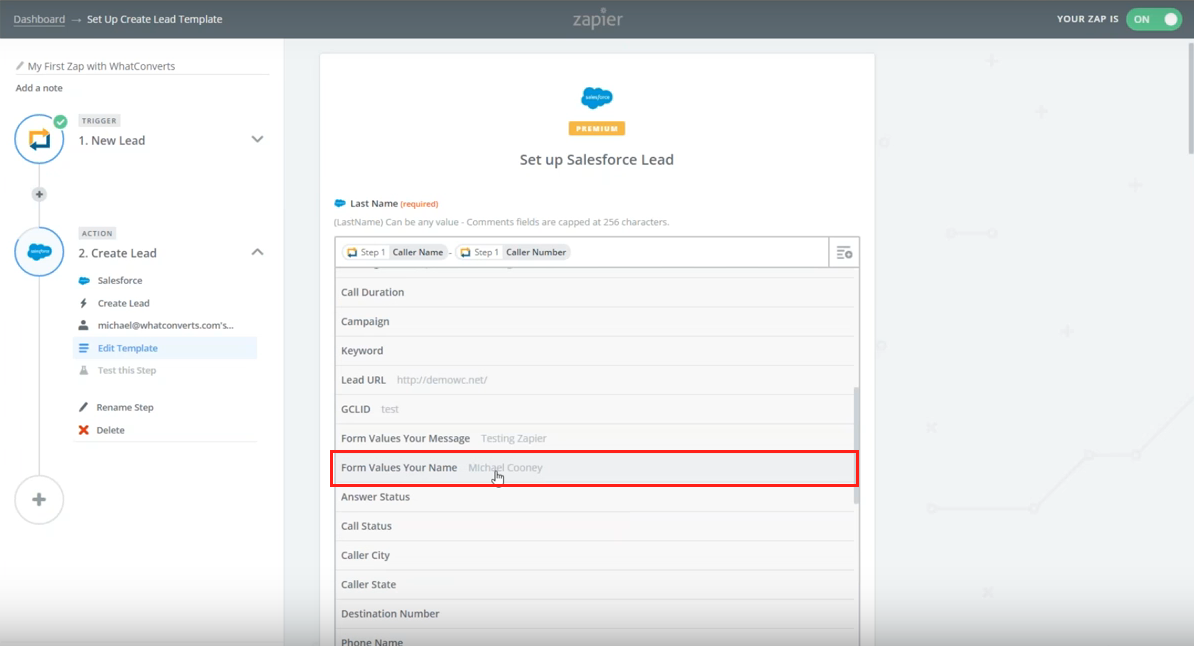Click the field list scrollbar thumb
This screenshot has width=1194, height=646.
[856, 446]
